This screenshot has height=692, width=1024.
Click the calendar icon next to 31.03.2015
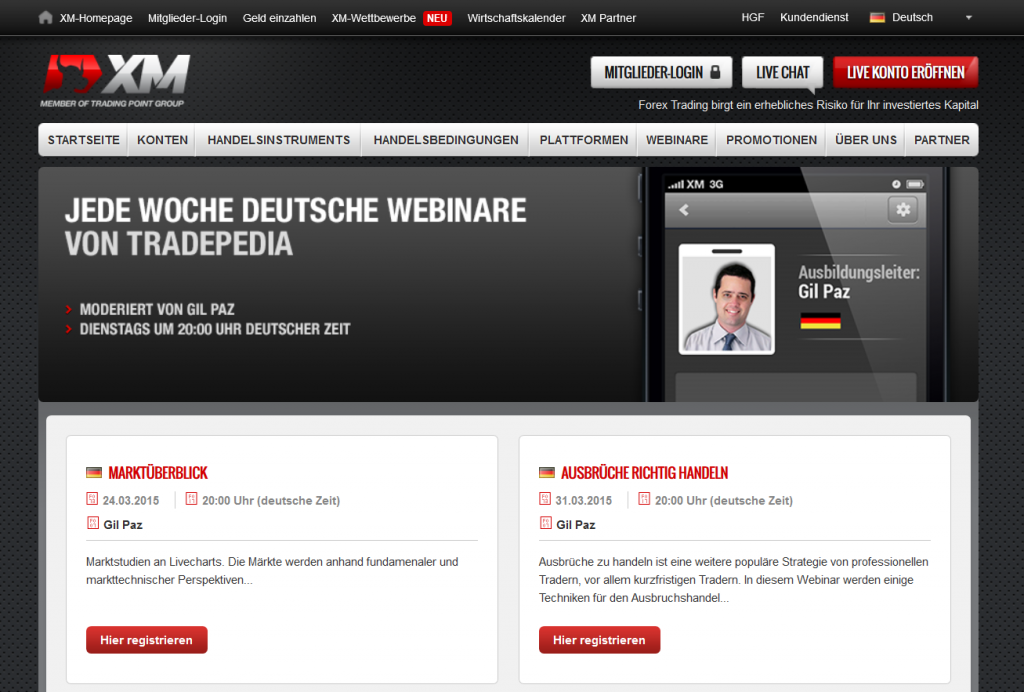[x=545, y=499]
